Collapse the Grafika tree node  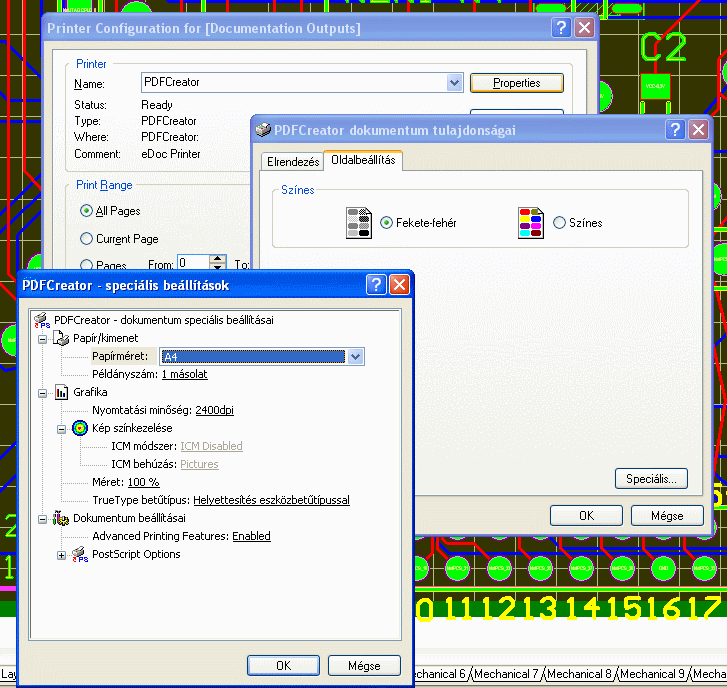pyautogui.click(x=43, y=393)
